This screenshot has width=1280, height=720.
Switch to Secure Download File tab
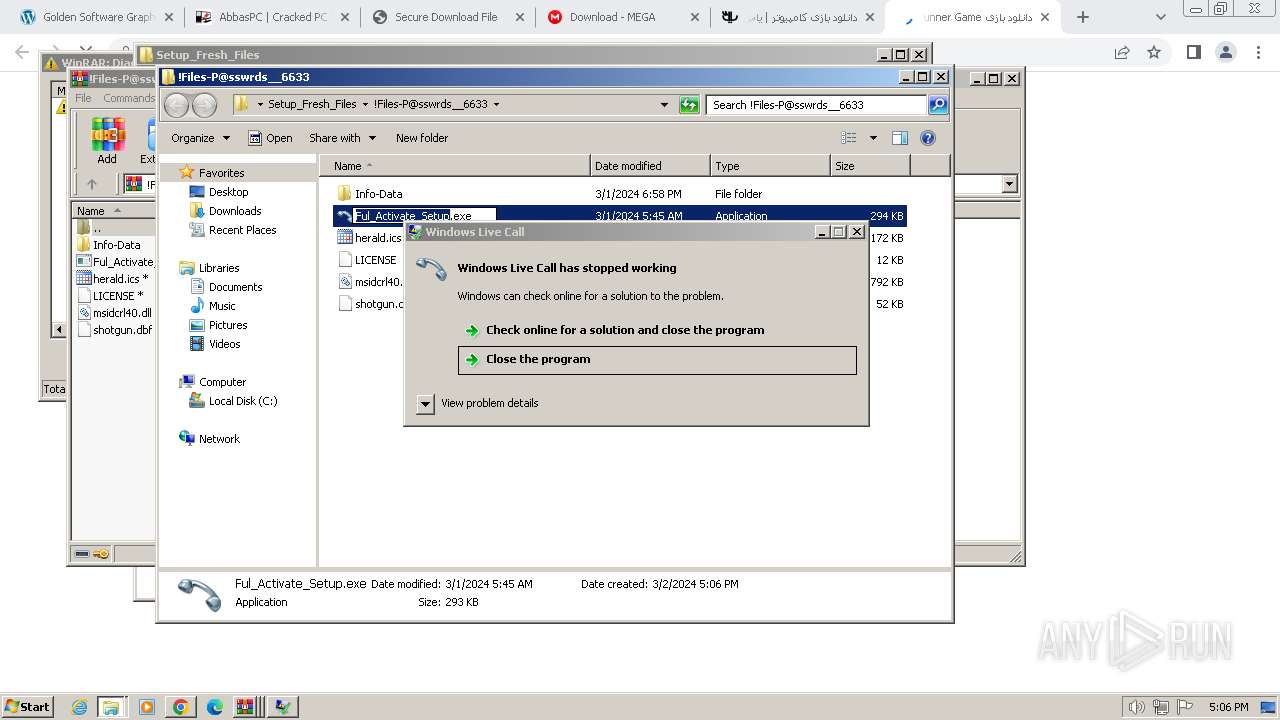click(446, 17)
